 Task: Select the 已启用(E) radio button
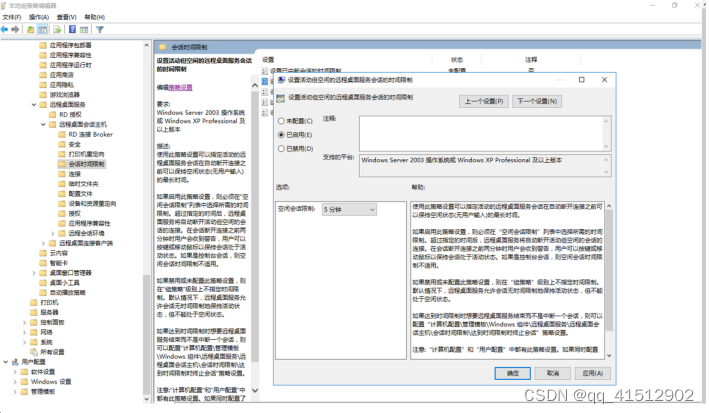point(281,134)
